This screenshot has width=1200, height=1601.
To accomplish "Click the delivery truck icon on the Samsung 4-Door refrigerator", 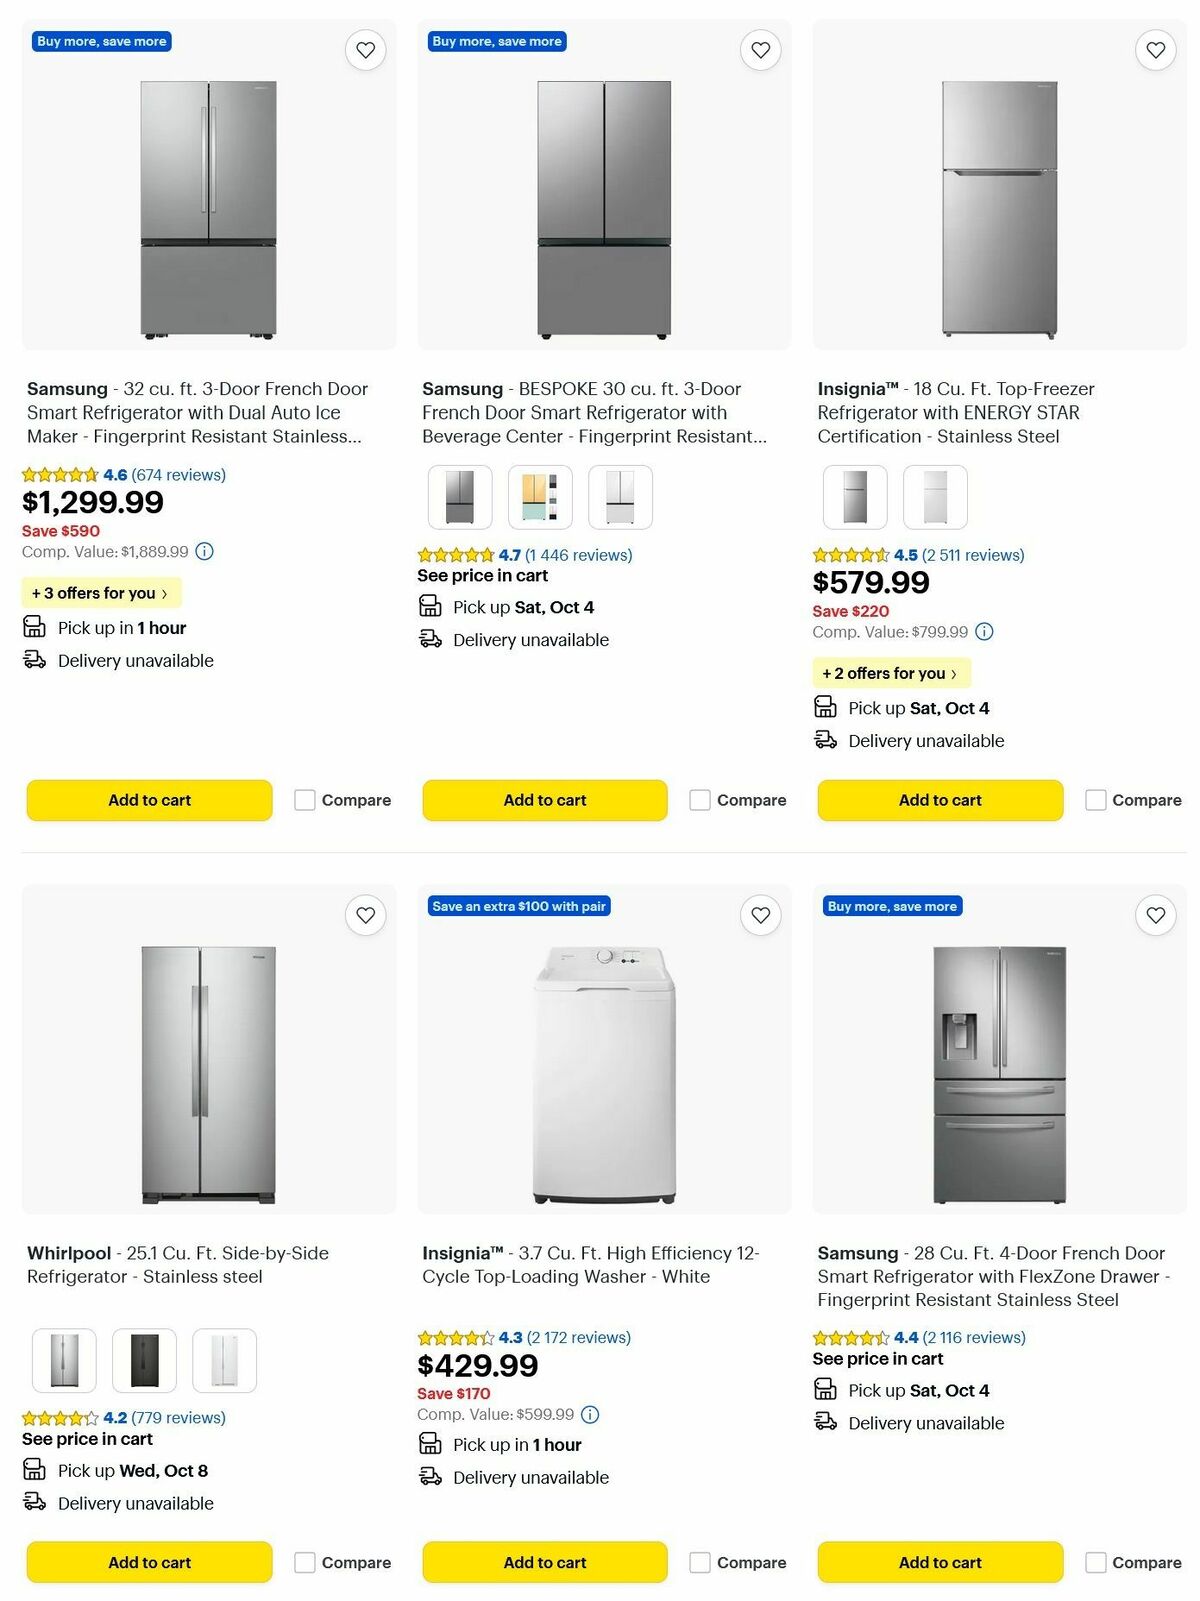I will coord(826,1422).
